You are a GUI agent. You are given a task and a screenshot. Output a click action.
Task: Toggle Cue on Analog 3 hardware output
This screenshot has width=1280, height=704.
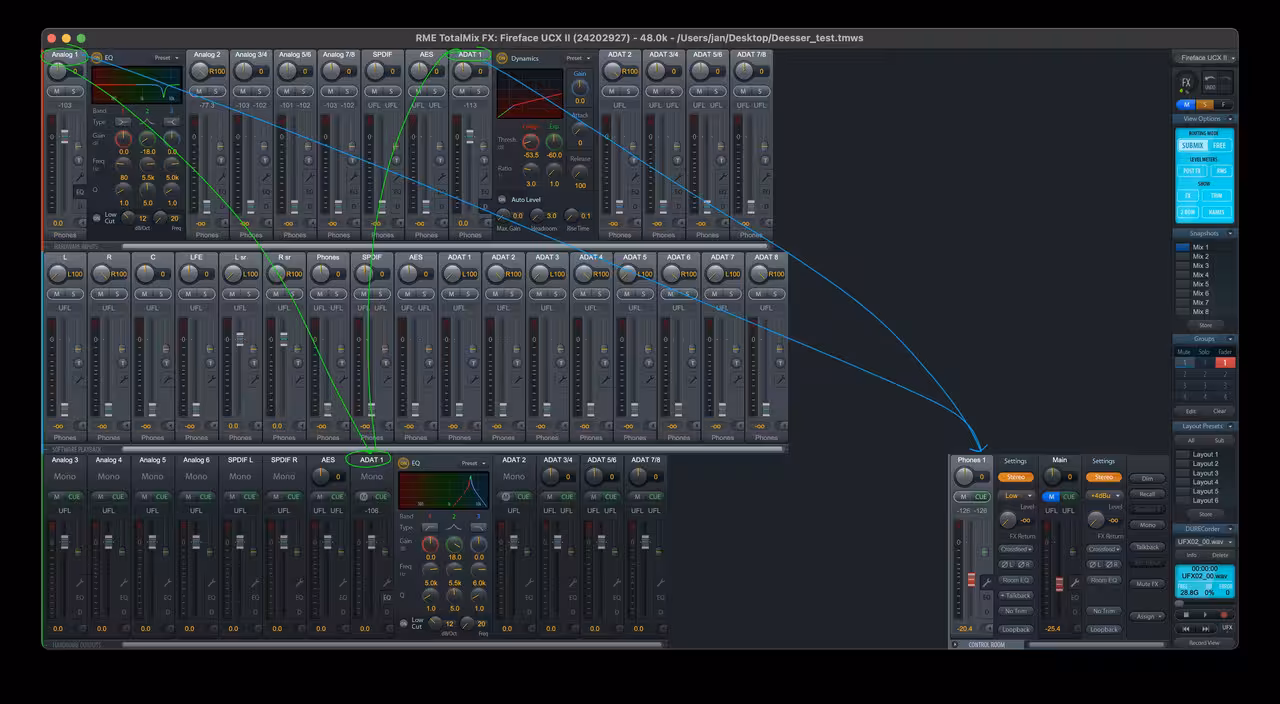[74, 496]
